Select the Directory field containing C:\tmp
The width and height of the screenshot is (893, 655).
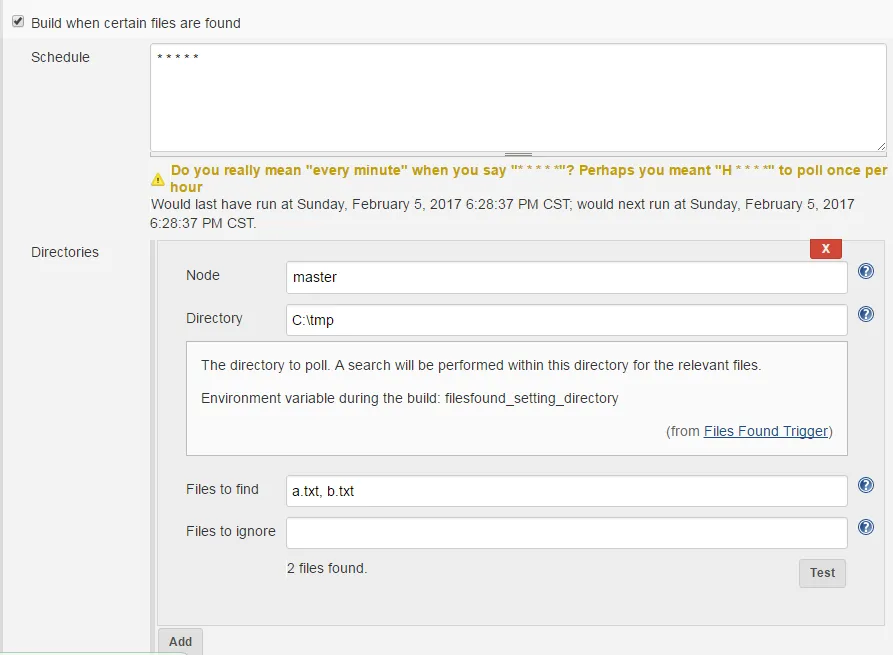click(x=566, y=320)
